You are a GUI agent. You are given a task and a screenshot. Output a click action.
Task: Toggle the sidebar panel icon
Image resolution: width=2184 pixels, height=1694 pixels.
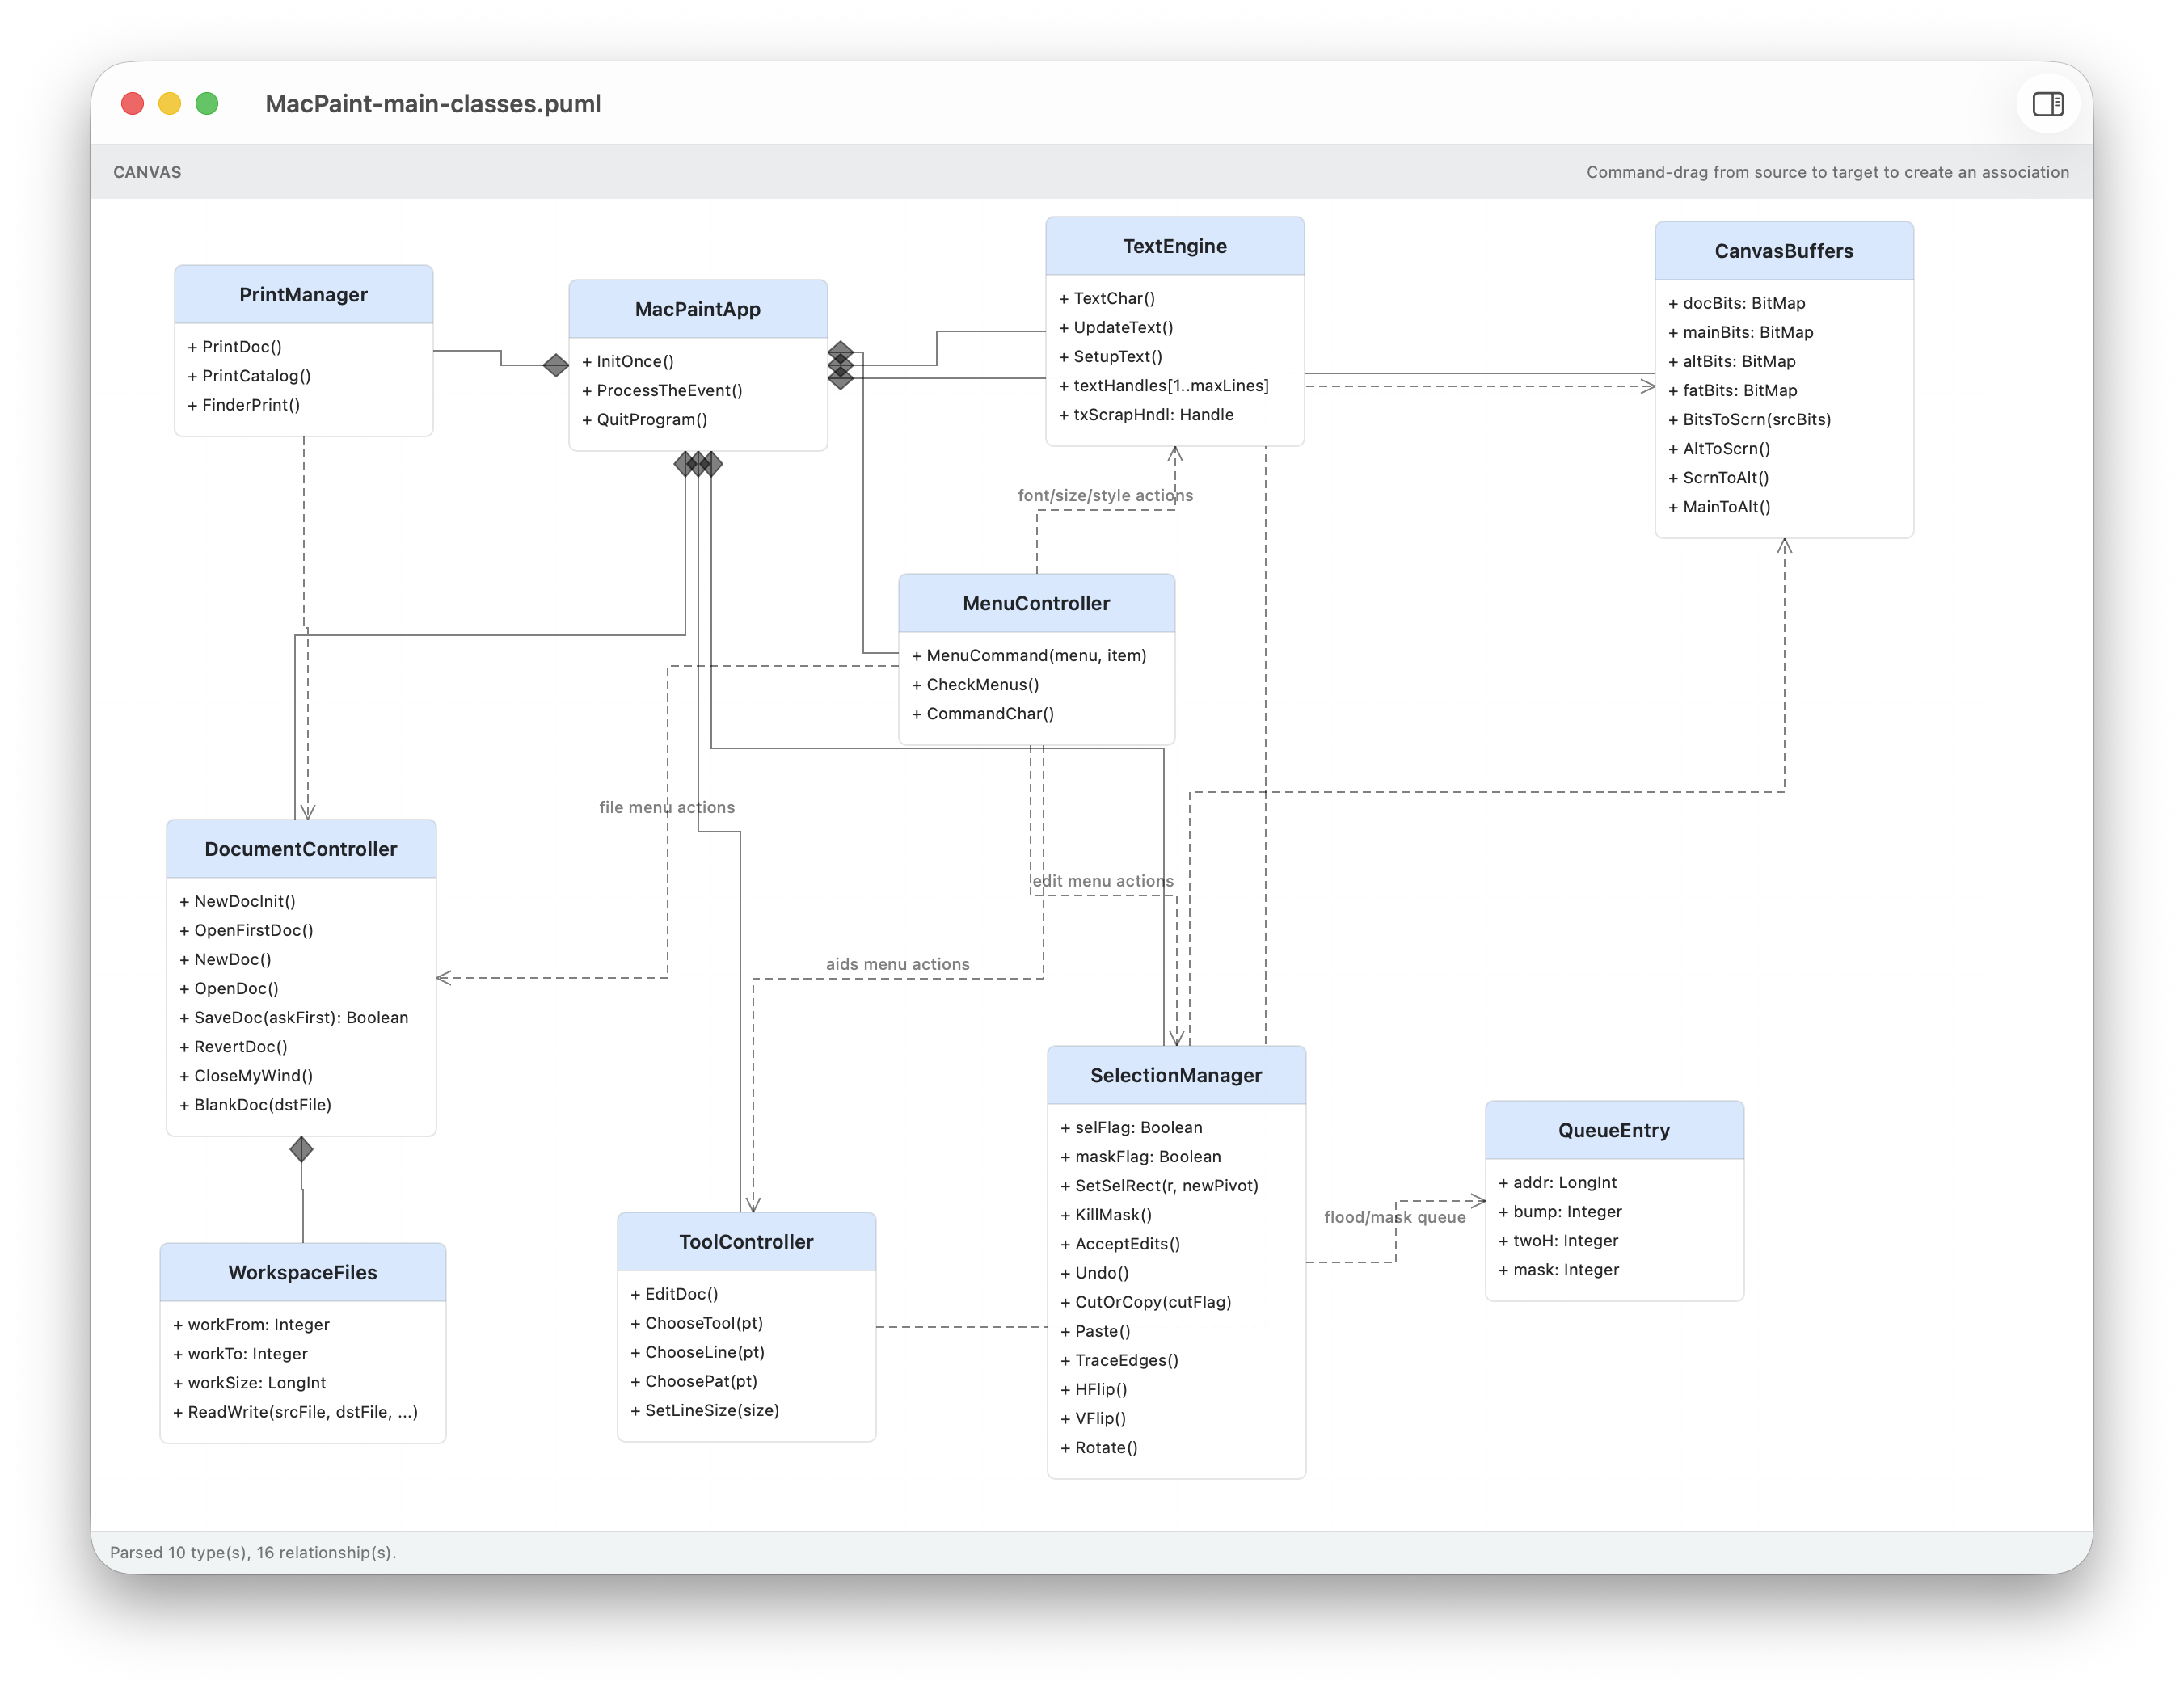coord(2047,104)
